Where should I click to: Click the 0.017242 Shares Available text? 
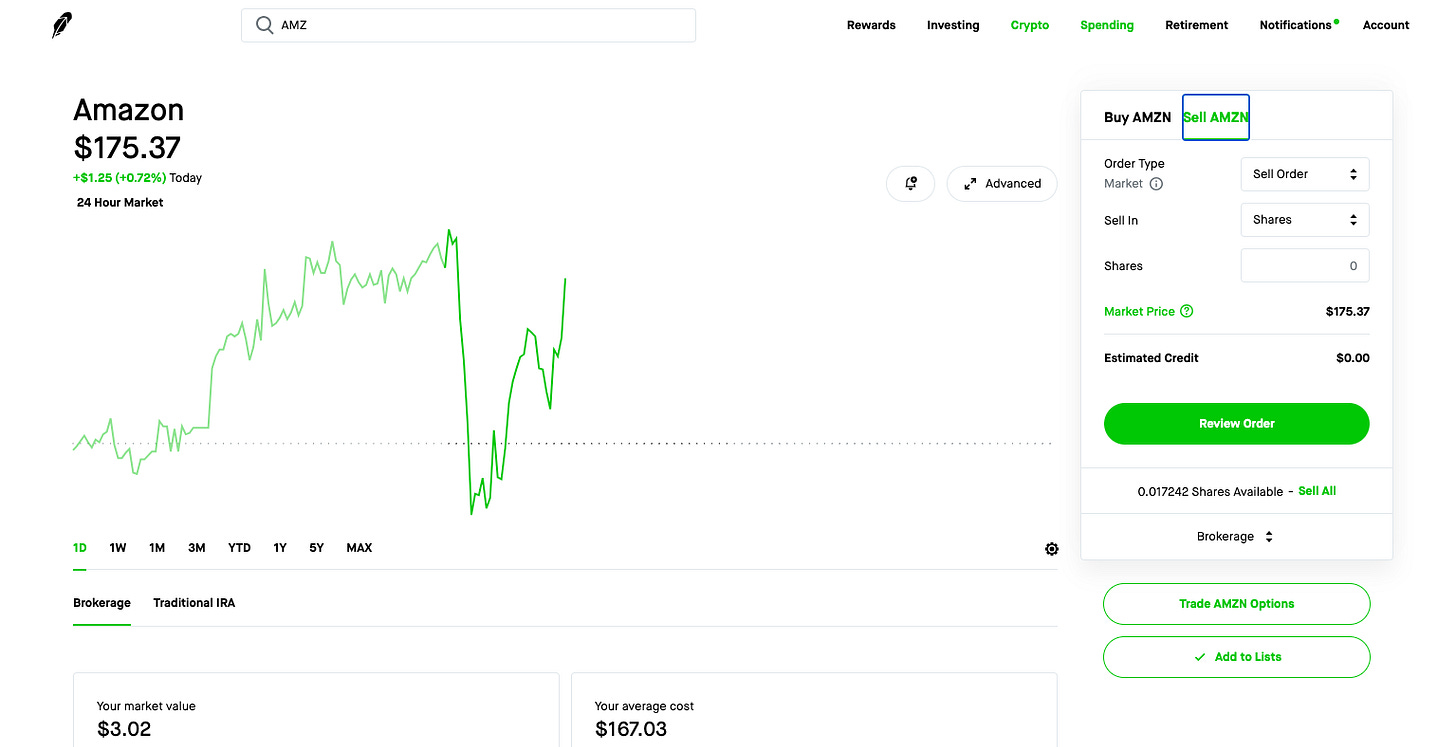click(1210, 492)
